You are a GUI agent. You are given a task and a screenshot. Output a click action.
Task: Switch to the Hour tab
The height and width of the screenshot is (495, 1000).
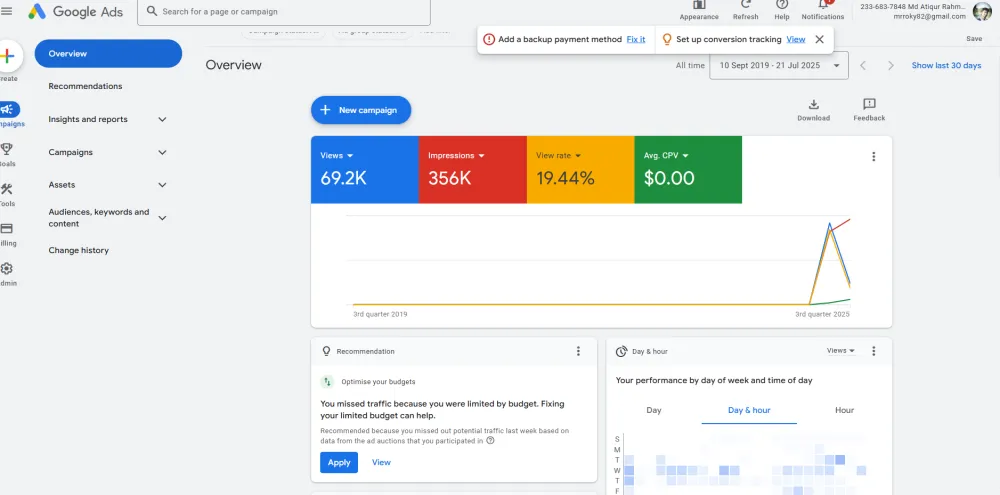point(844,410)
